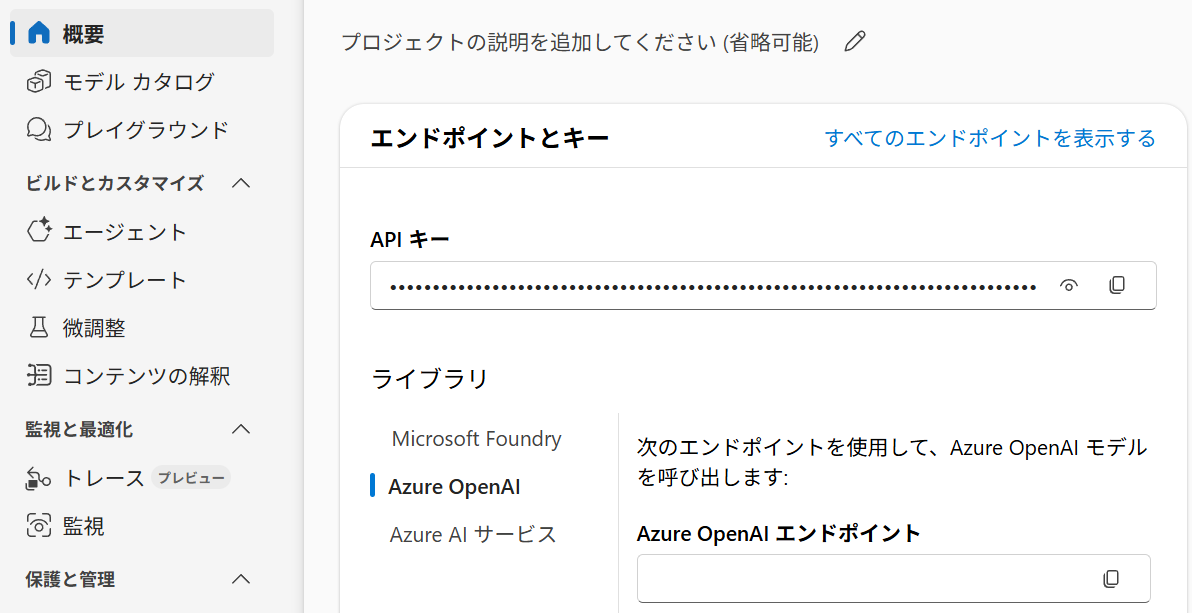Copy the API キー value
The height and width of the screenshot is (613, 1192).
coord(1117,285)
